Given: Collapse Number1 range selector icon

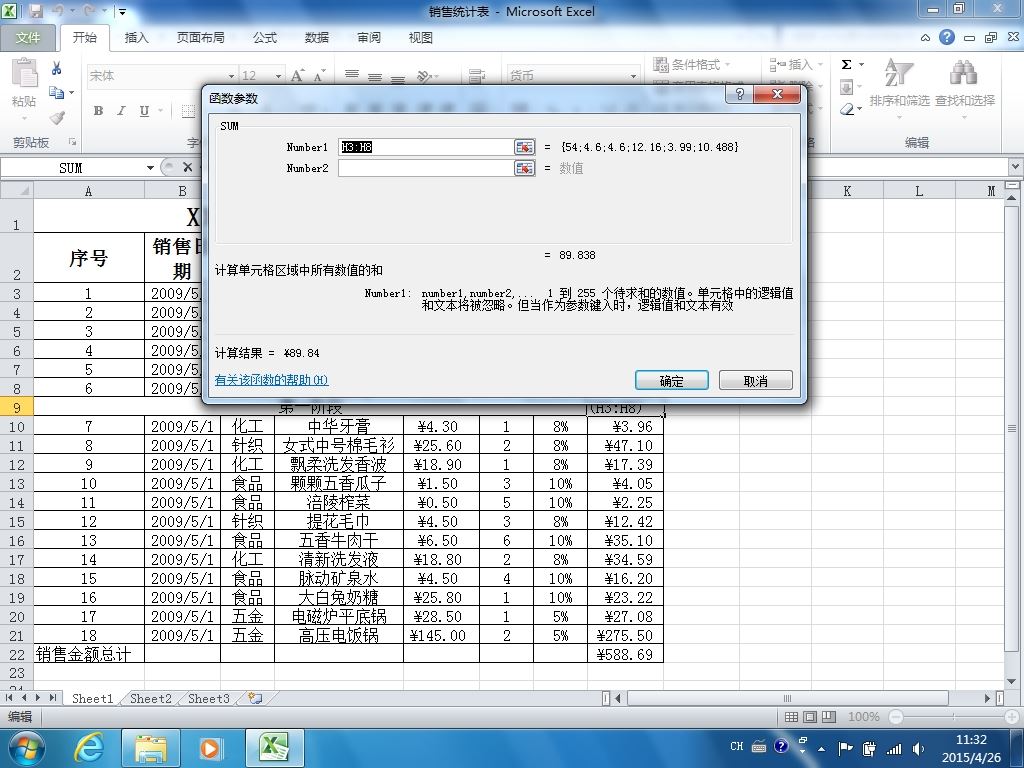Looking at the screenshot, I should (x=524, y=147).
